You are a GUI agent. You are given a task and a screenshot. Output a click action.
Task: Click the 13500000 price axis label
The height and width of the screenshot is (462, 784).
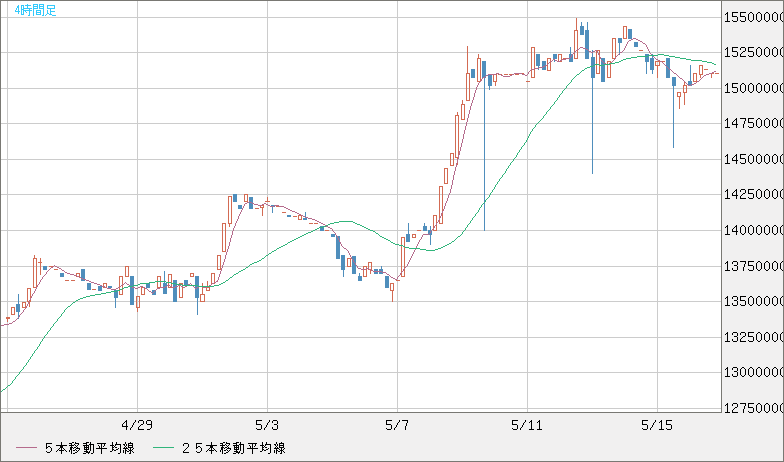tap(754, 302)
